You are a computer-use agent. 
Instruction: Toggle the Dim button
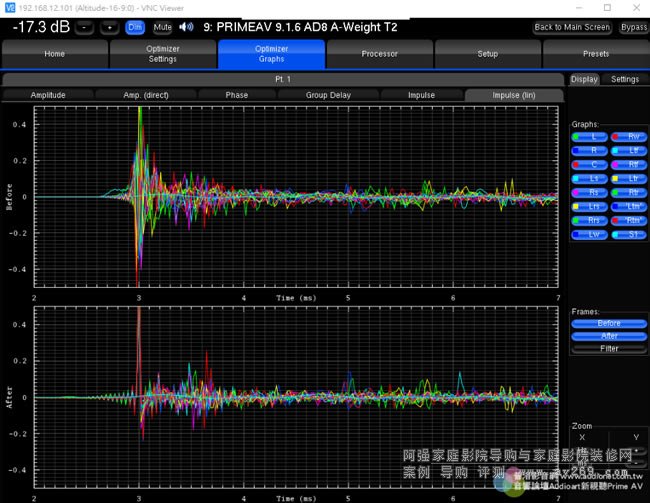click(x=135, y=27)
